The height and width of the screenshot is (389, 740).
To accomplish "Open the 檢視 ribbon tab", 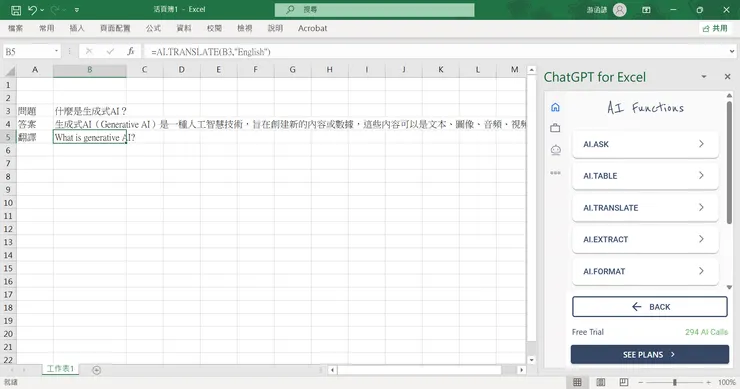I will pyautogui.click(x=244, y=28).
